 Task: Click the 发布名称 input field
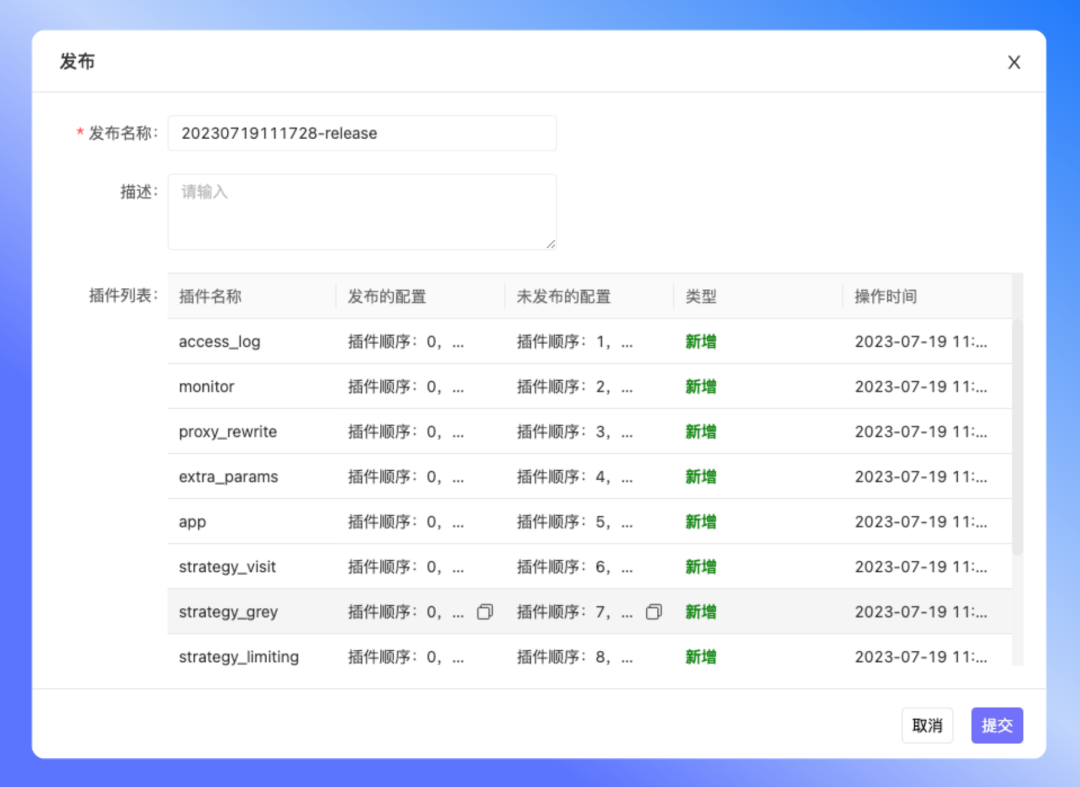362,133
